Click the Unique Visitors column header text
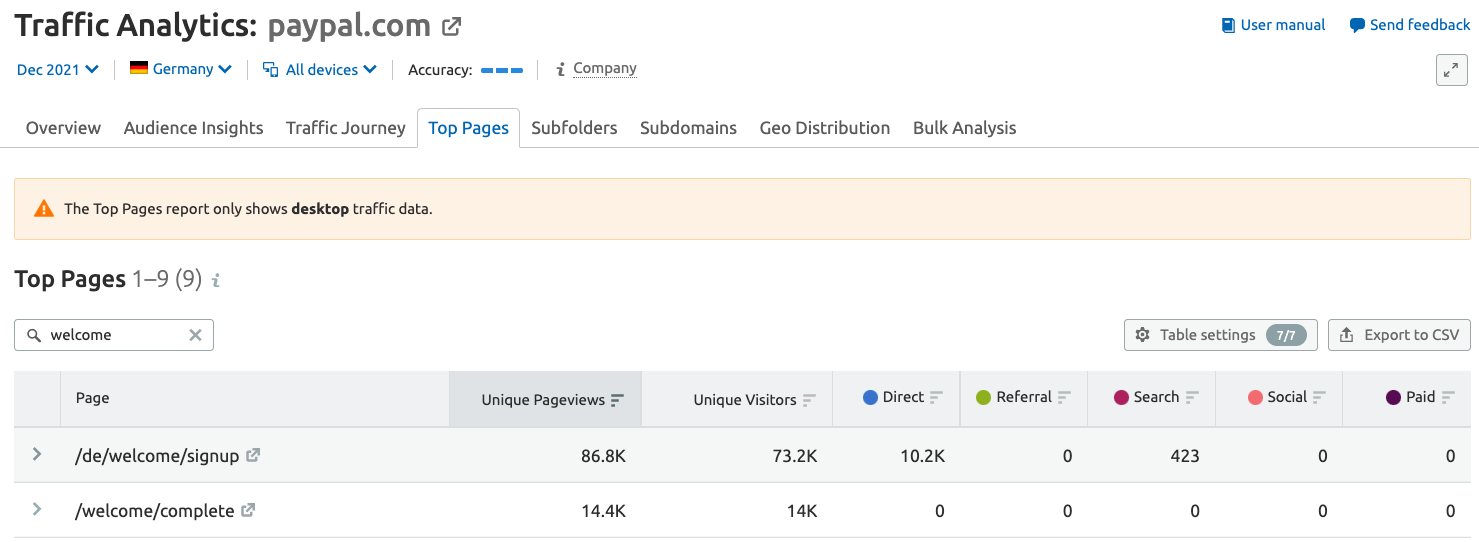Viewport: 1479px width, 542px height. click(x=745, y=400)
